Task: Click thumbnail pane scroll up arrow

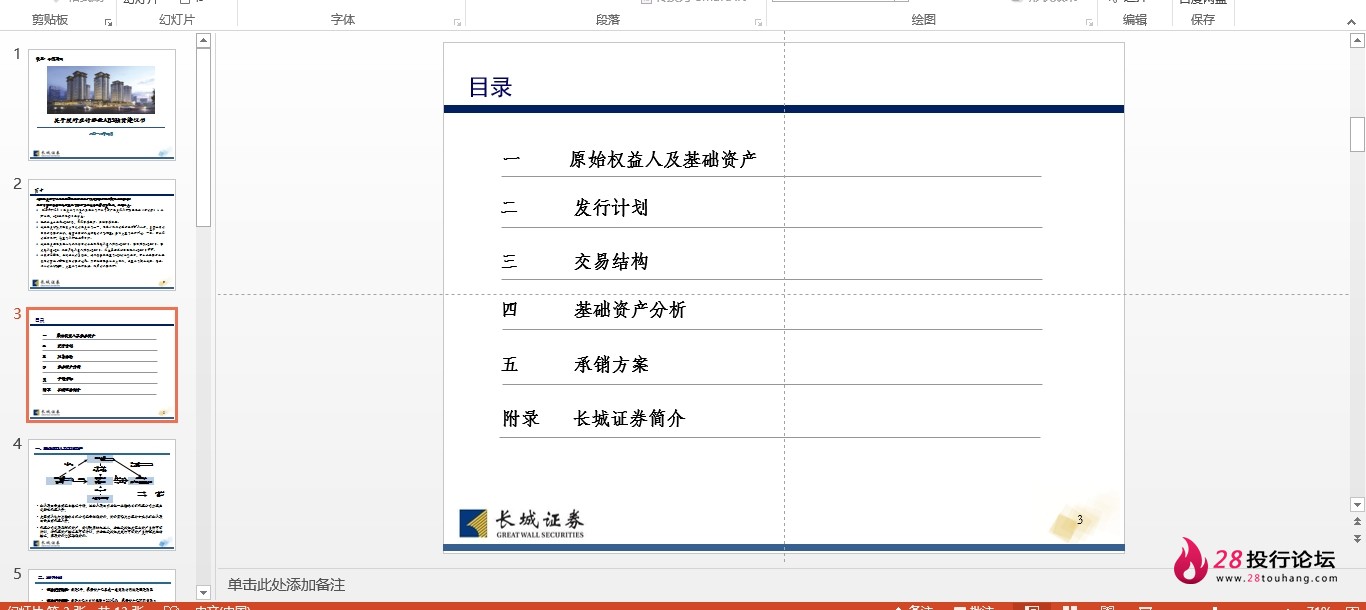Action: [203, 41]
